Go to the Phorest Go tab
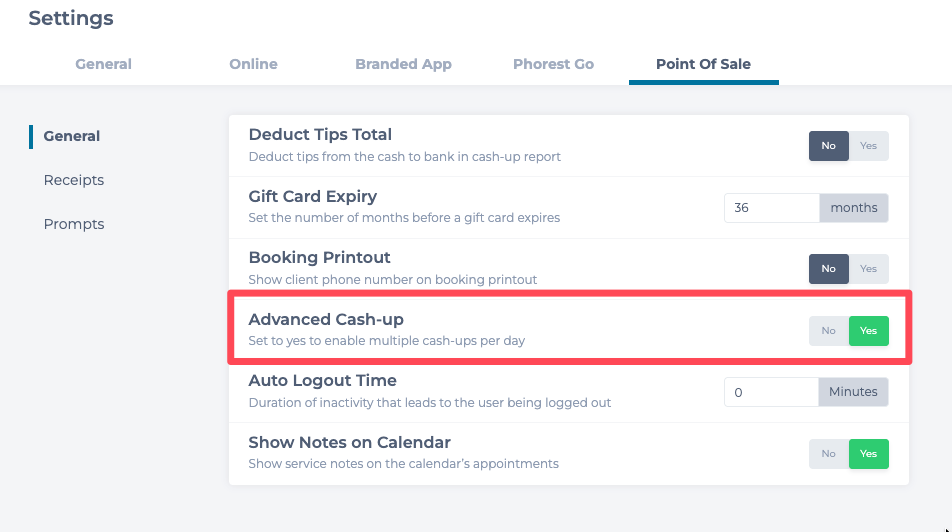Image resolution: width=952 pixels, height=532 pixels. [x=553, y=64]
